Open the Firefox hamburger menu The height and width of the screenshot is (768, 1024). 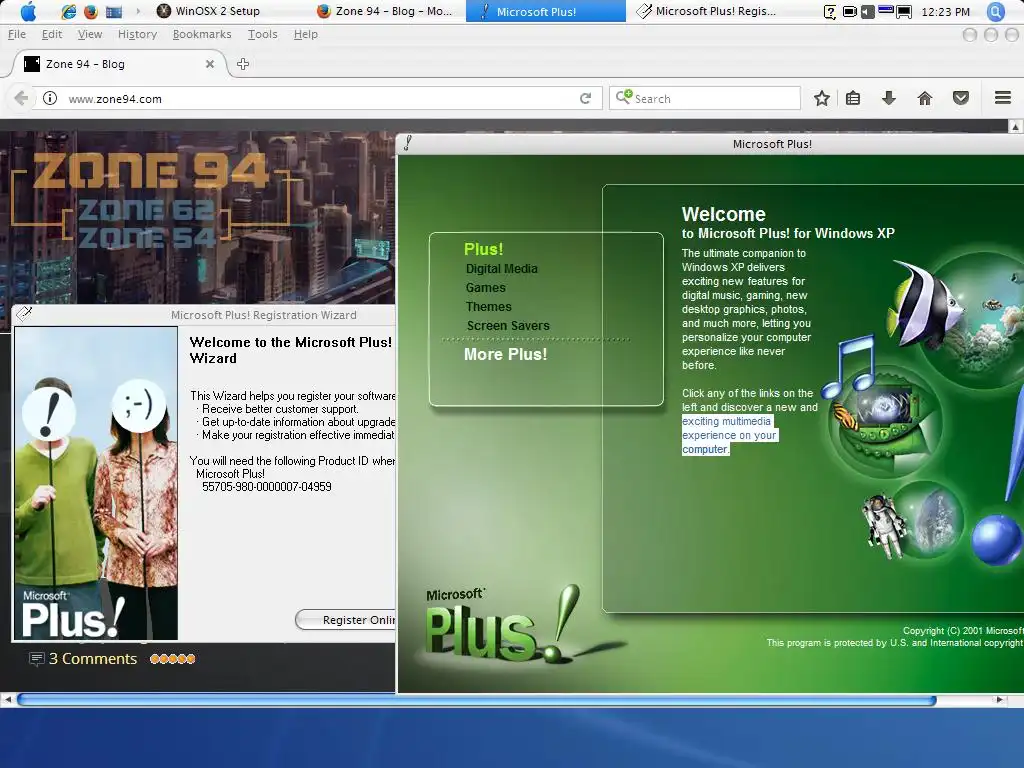pyautogui.click(x=1003, y=99)
